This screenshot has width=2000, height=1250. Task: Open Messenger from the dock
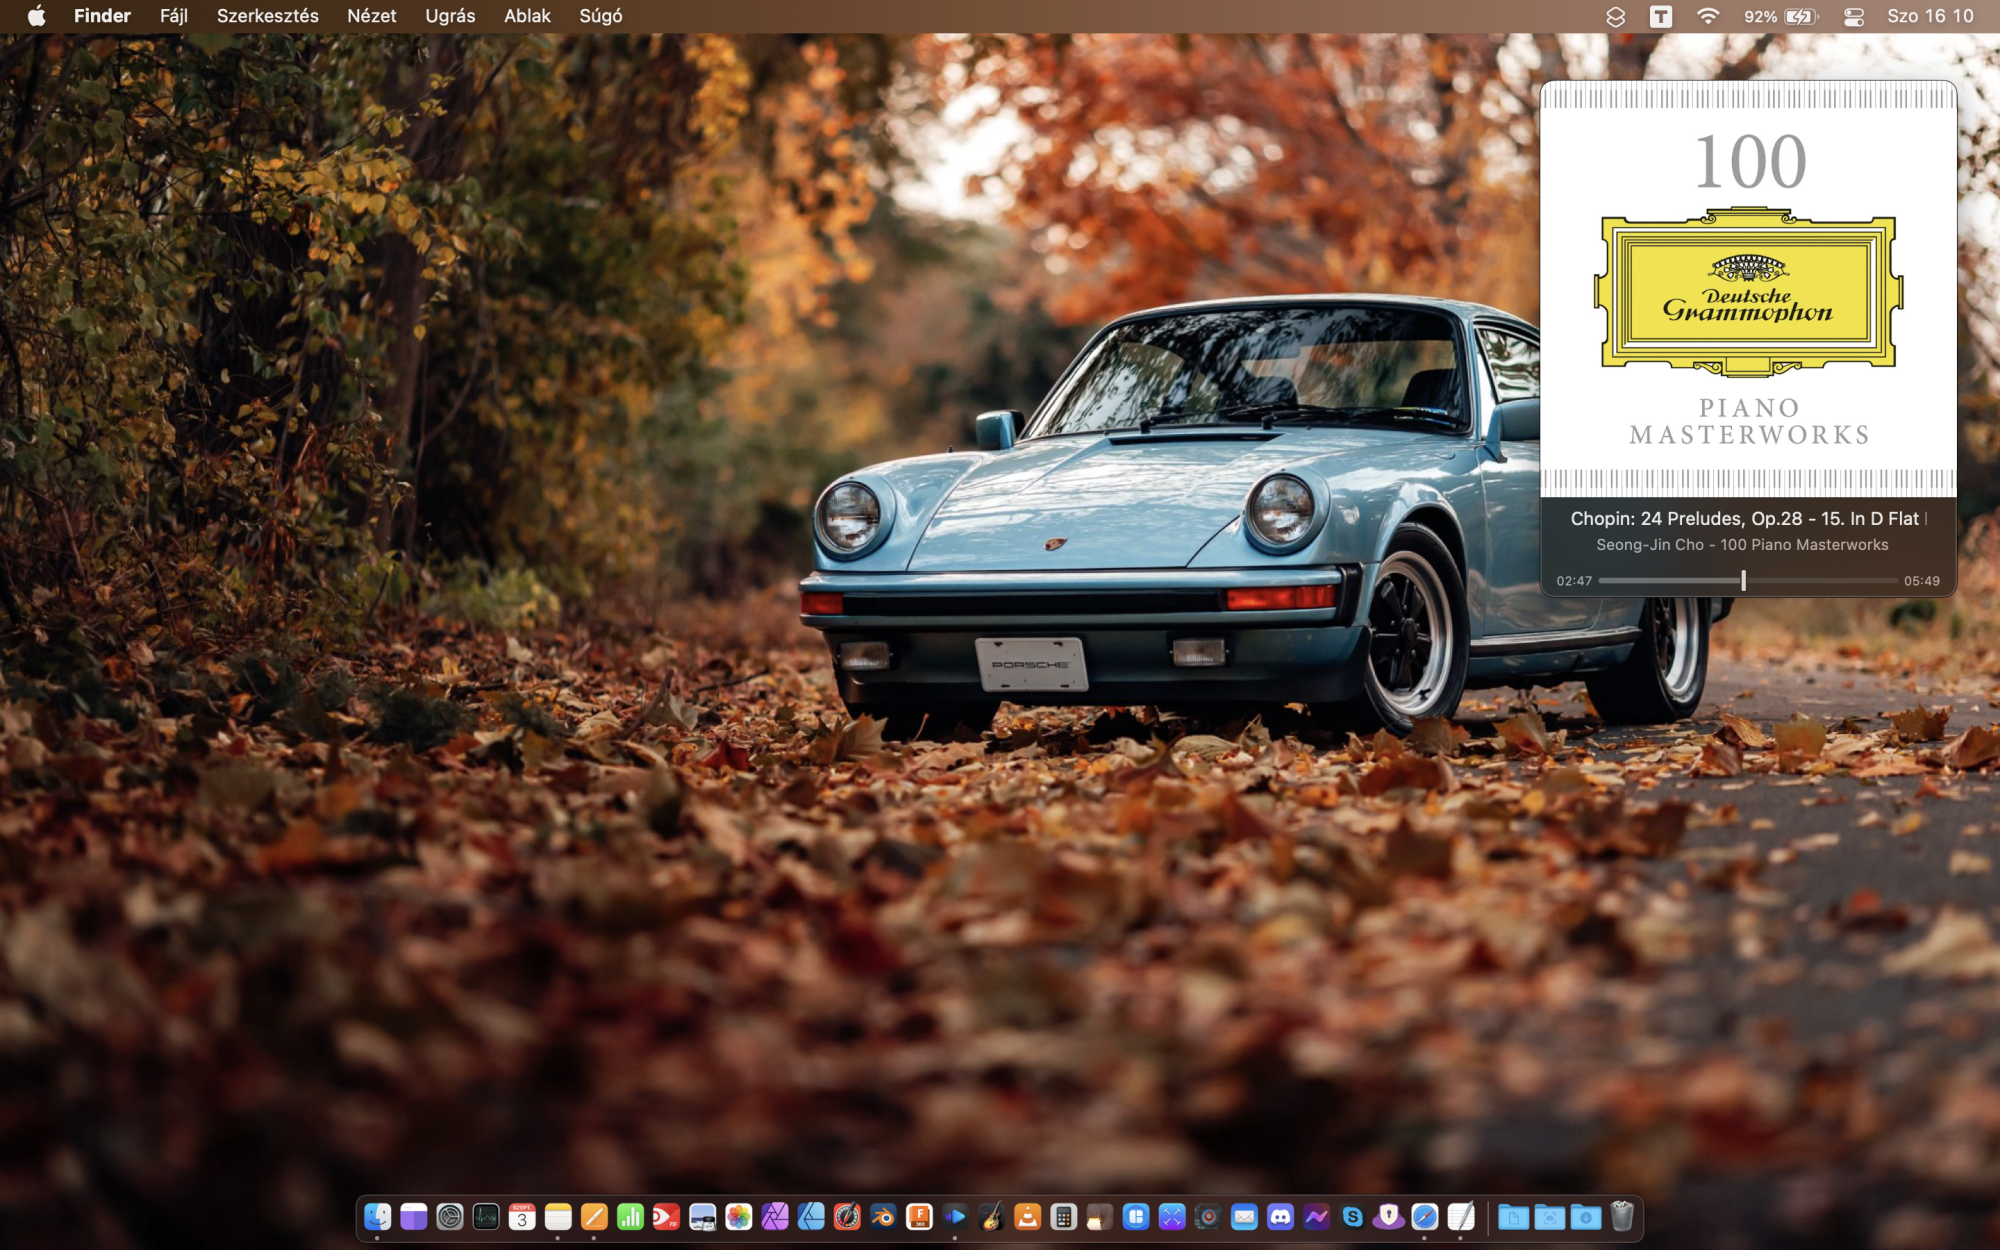[x=1316, y=1217]
